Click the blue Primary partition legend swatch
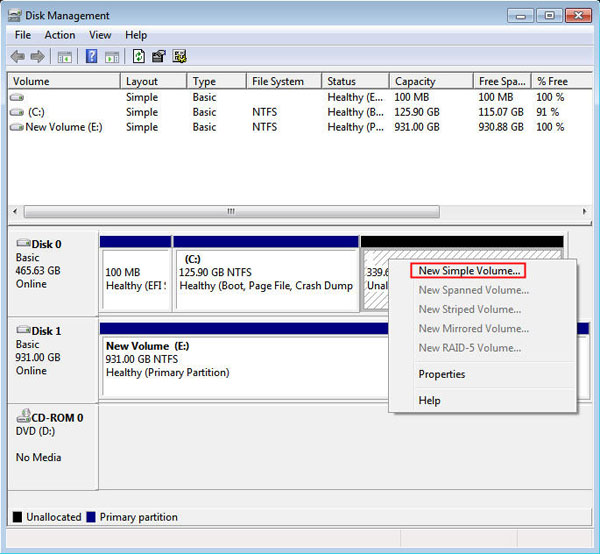This screenshot has height=554, width=600. tap(91, 517)
